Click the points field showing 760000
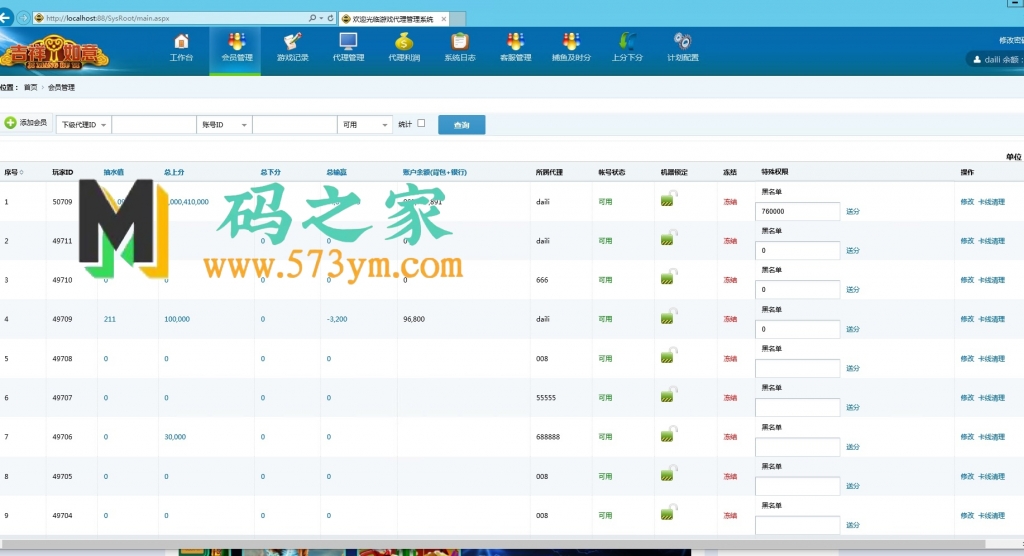This screenshot has width=1024, height=556. [797, 211]
